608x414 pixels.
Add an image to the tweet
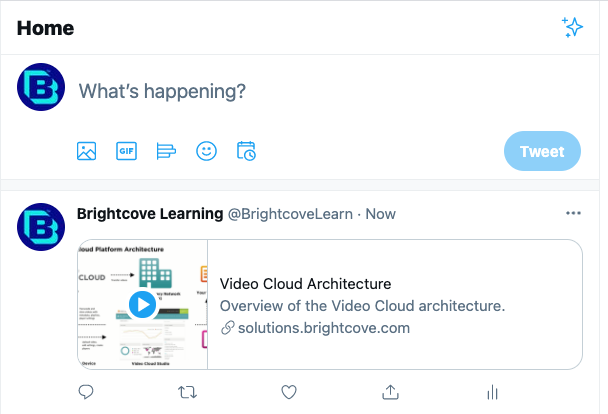[86, 151]
